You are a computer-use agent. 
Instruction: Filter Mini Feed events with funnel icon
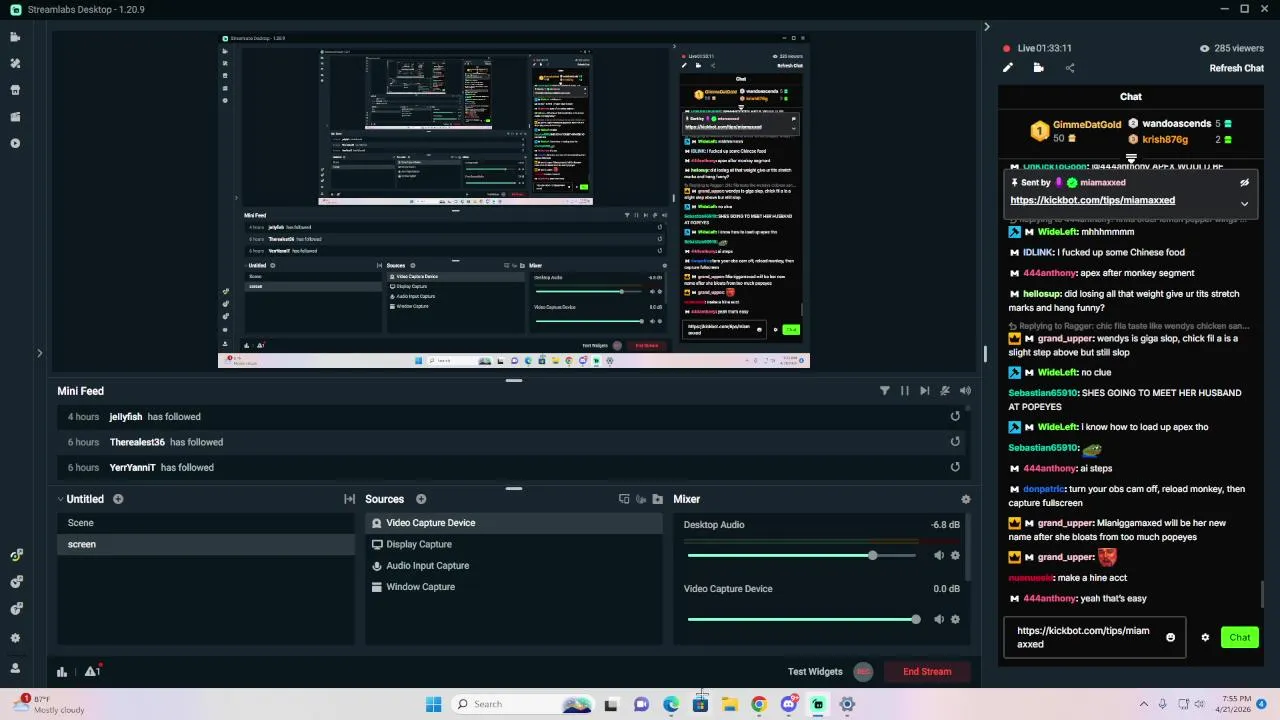884,391
